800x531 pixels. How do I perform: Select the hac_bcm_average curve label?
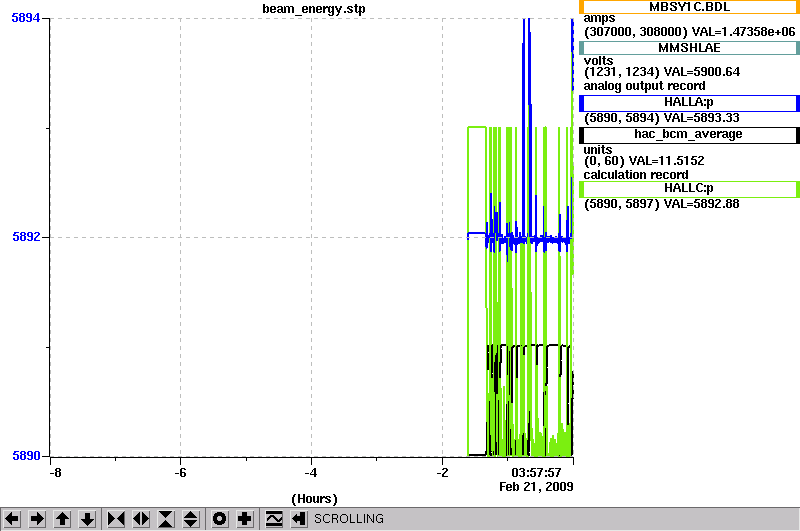coord(689,135)
